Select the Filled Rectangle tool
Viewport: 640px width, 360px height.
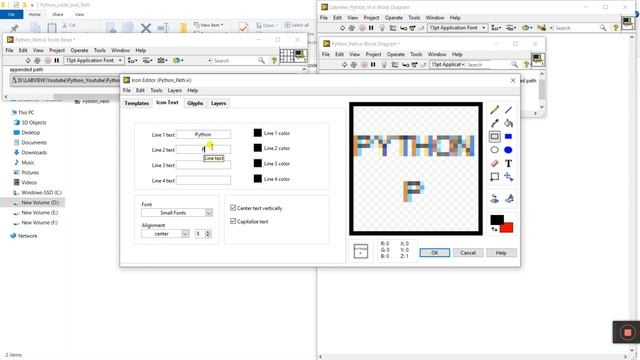tap(508, 136)
